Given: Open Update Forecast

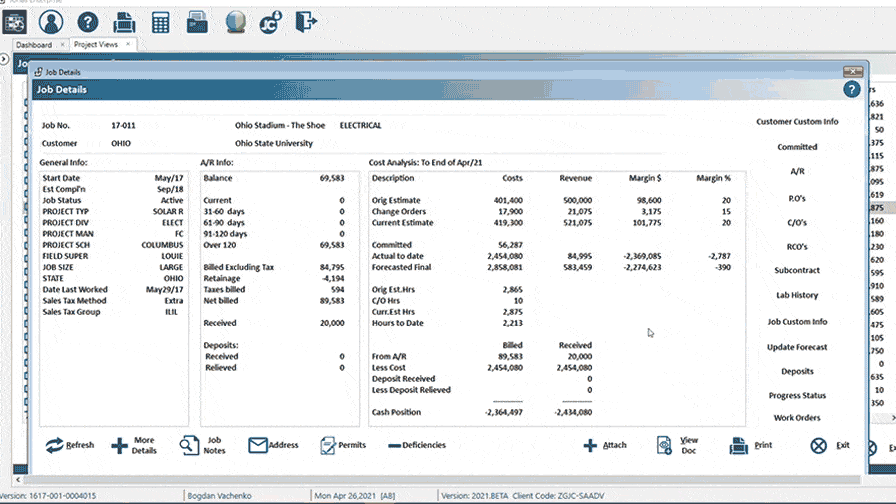Looking at the screenshot, I should point(797,347).
